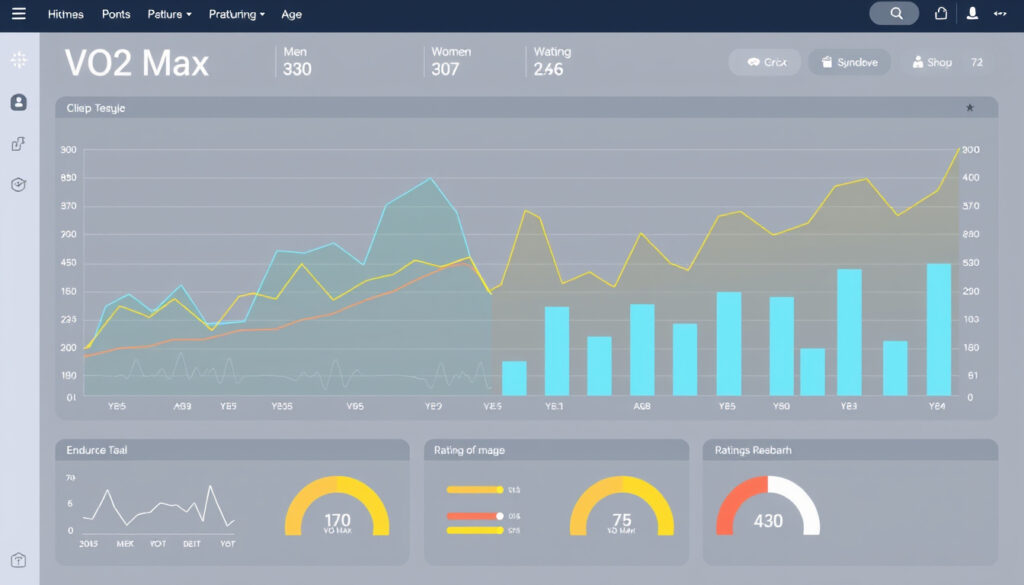Click the Y8.1 x-axis label
The height and width of the screenshot is (585, 1024).
click(554, 406)
